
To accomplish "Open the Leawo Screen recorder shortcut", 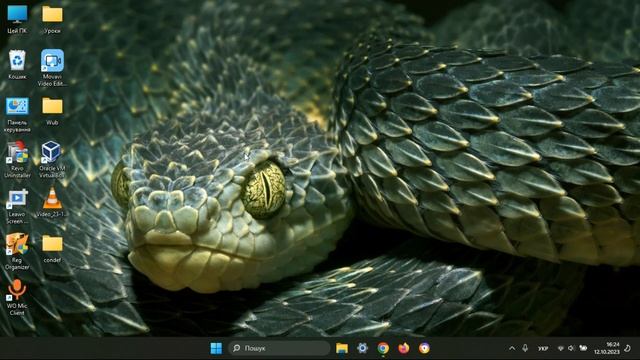I will (17, 206).
